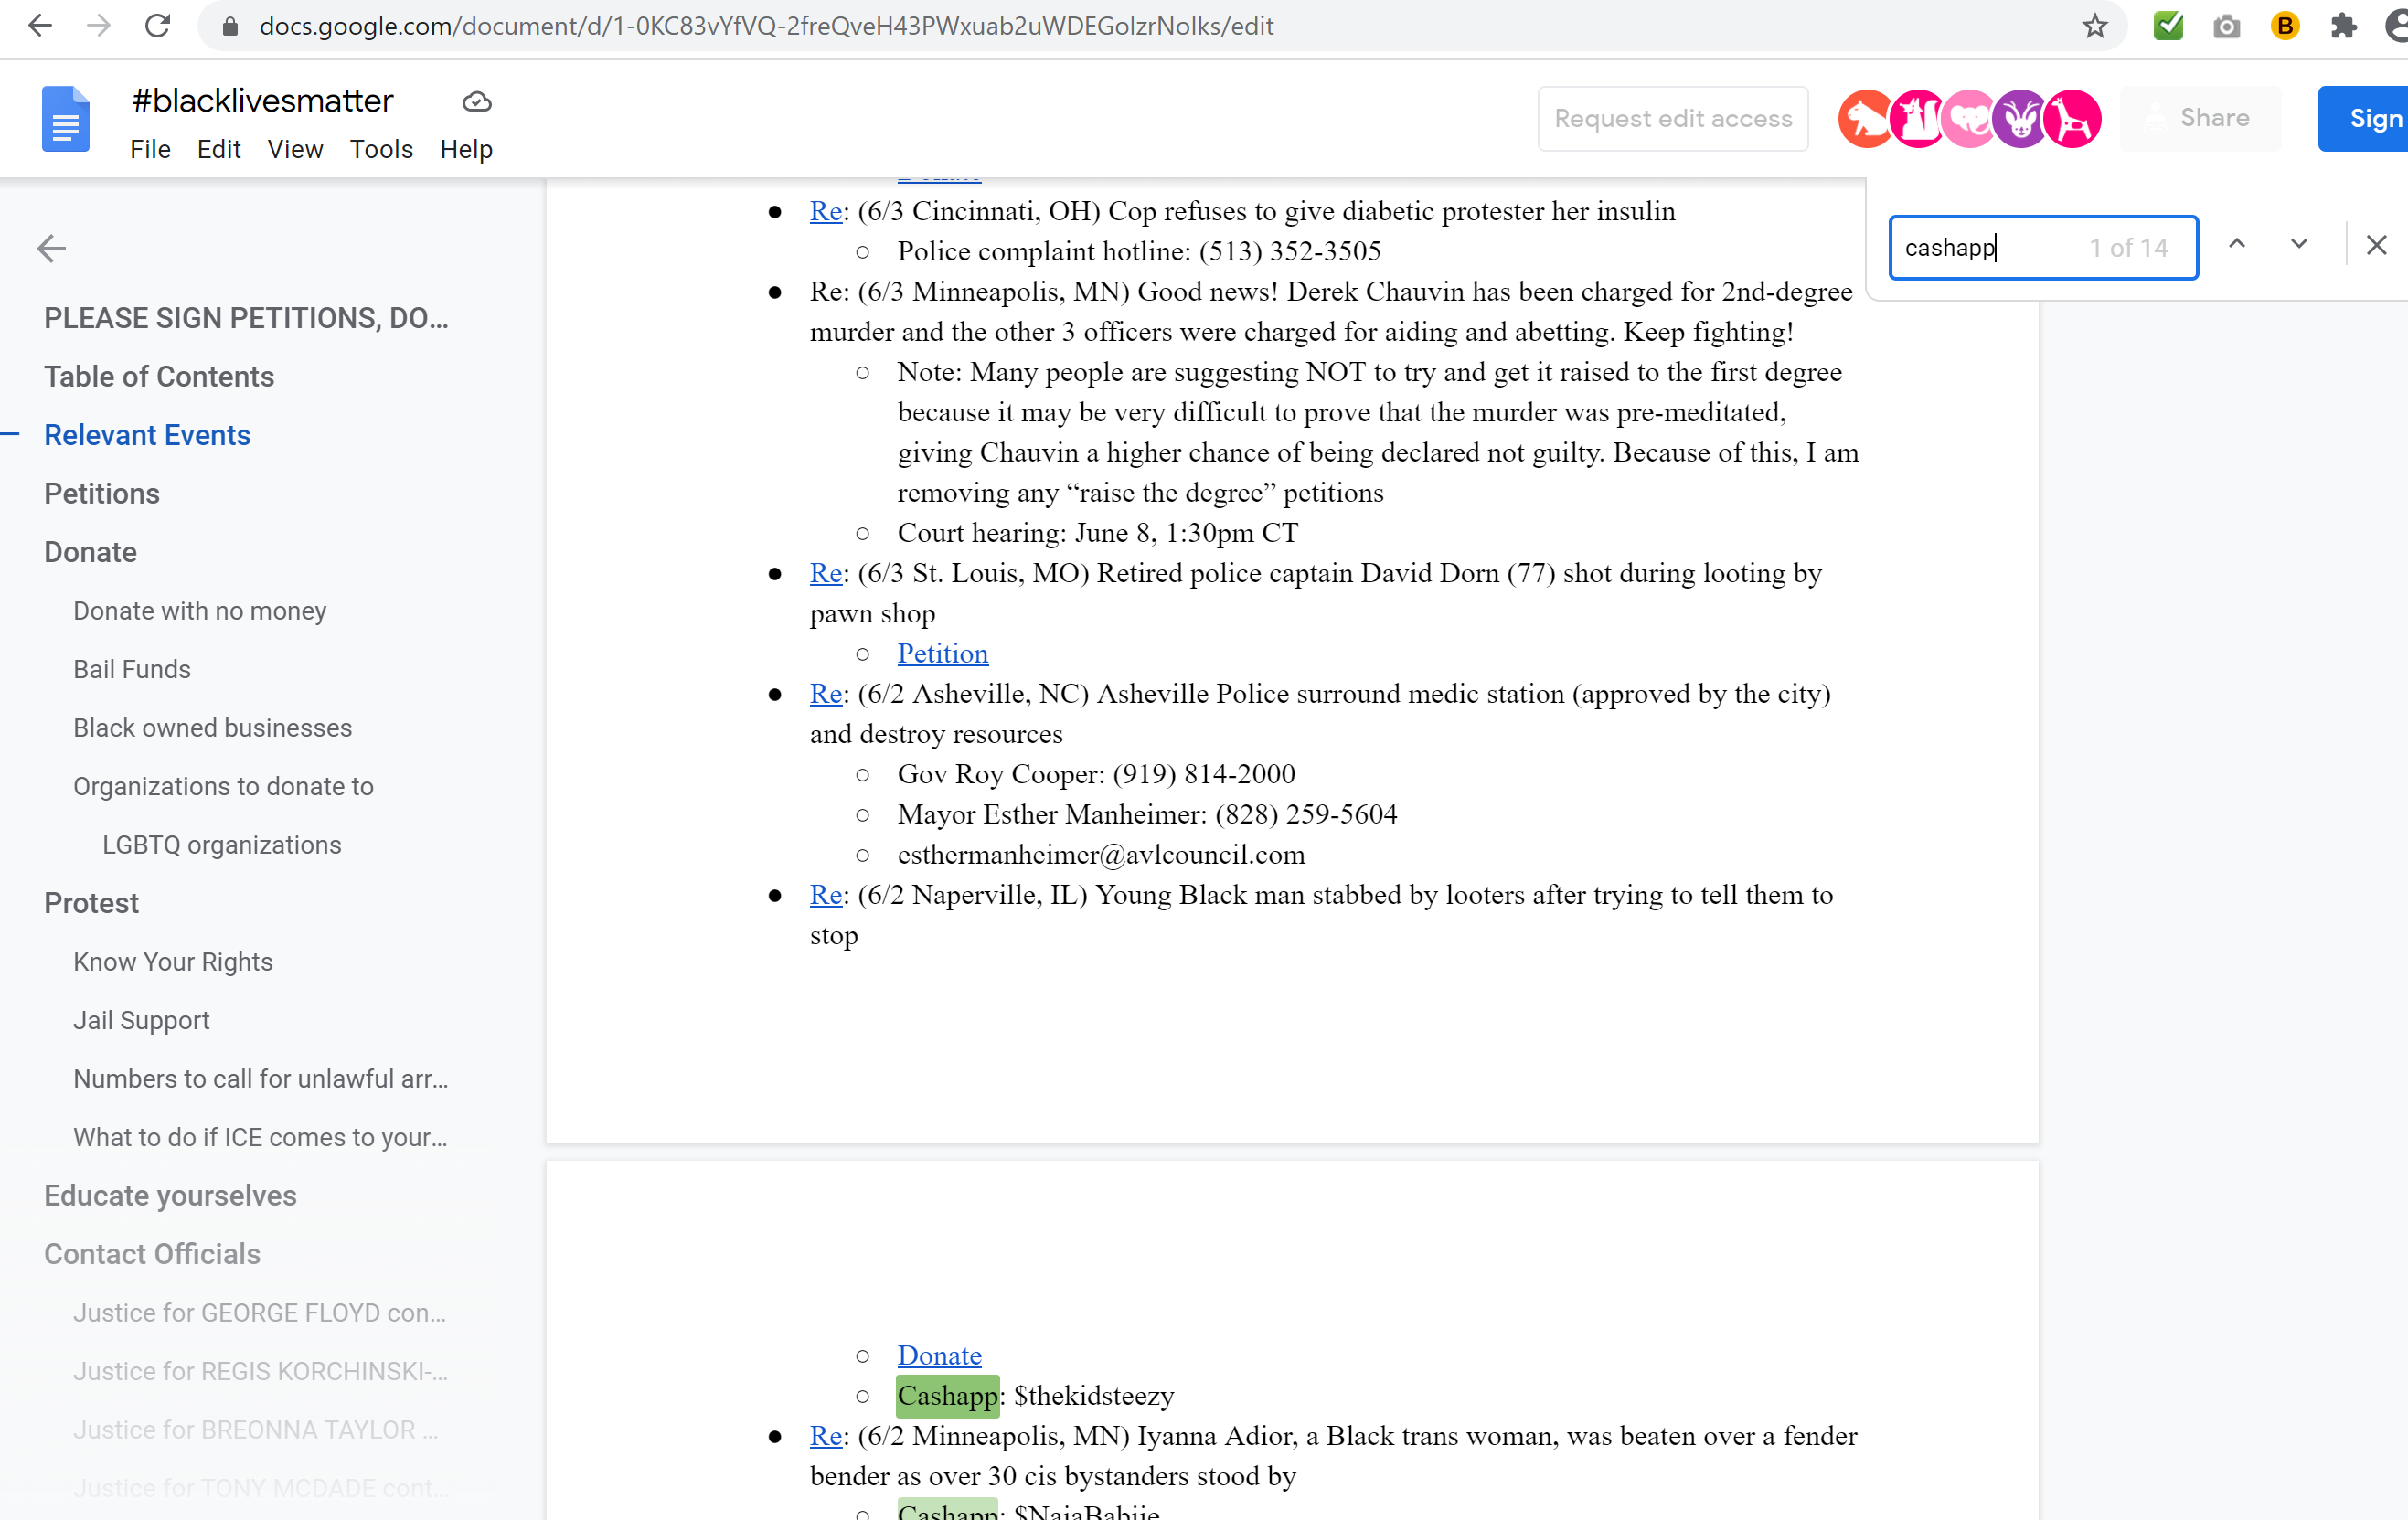The image size is (2408, 1520).
Task: Go to next search result
Action: click(x=2299, y=244)
